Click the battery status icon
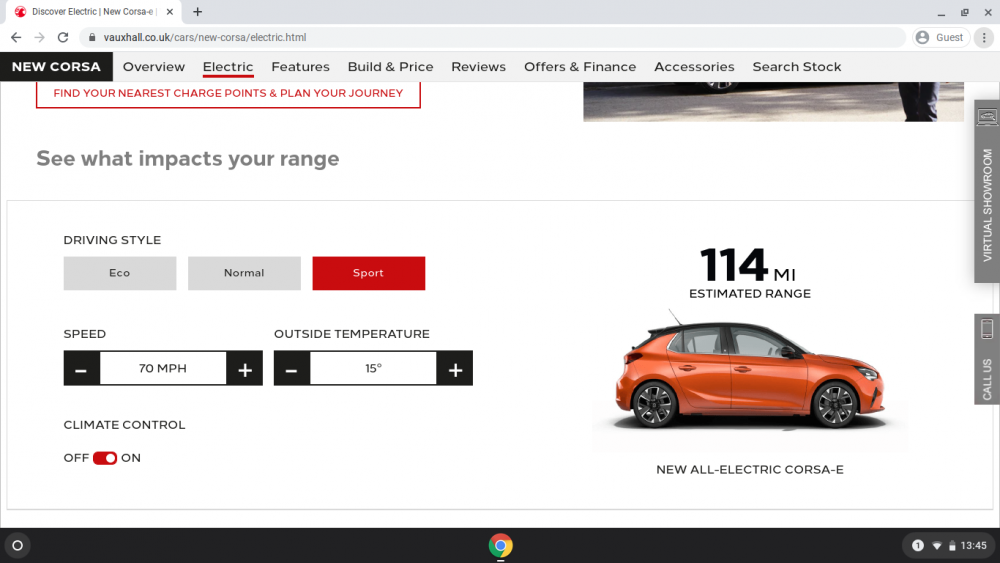 952,546
